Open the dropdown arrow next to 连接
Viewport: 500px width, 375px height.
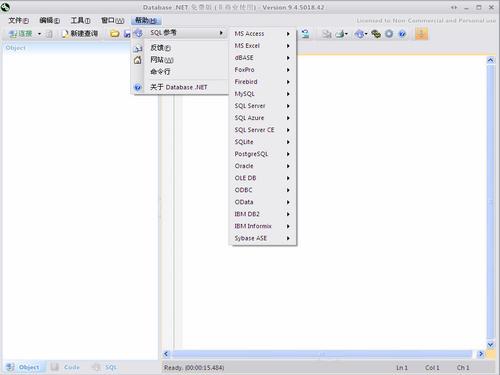pos(39,34)
